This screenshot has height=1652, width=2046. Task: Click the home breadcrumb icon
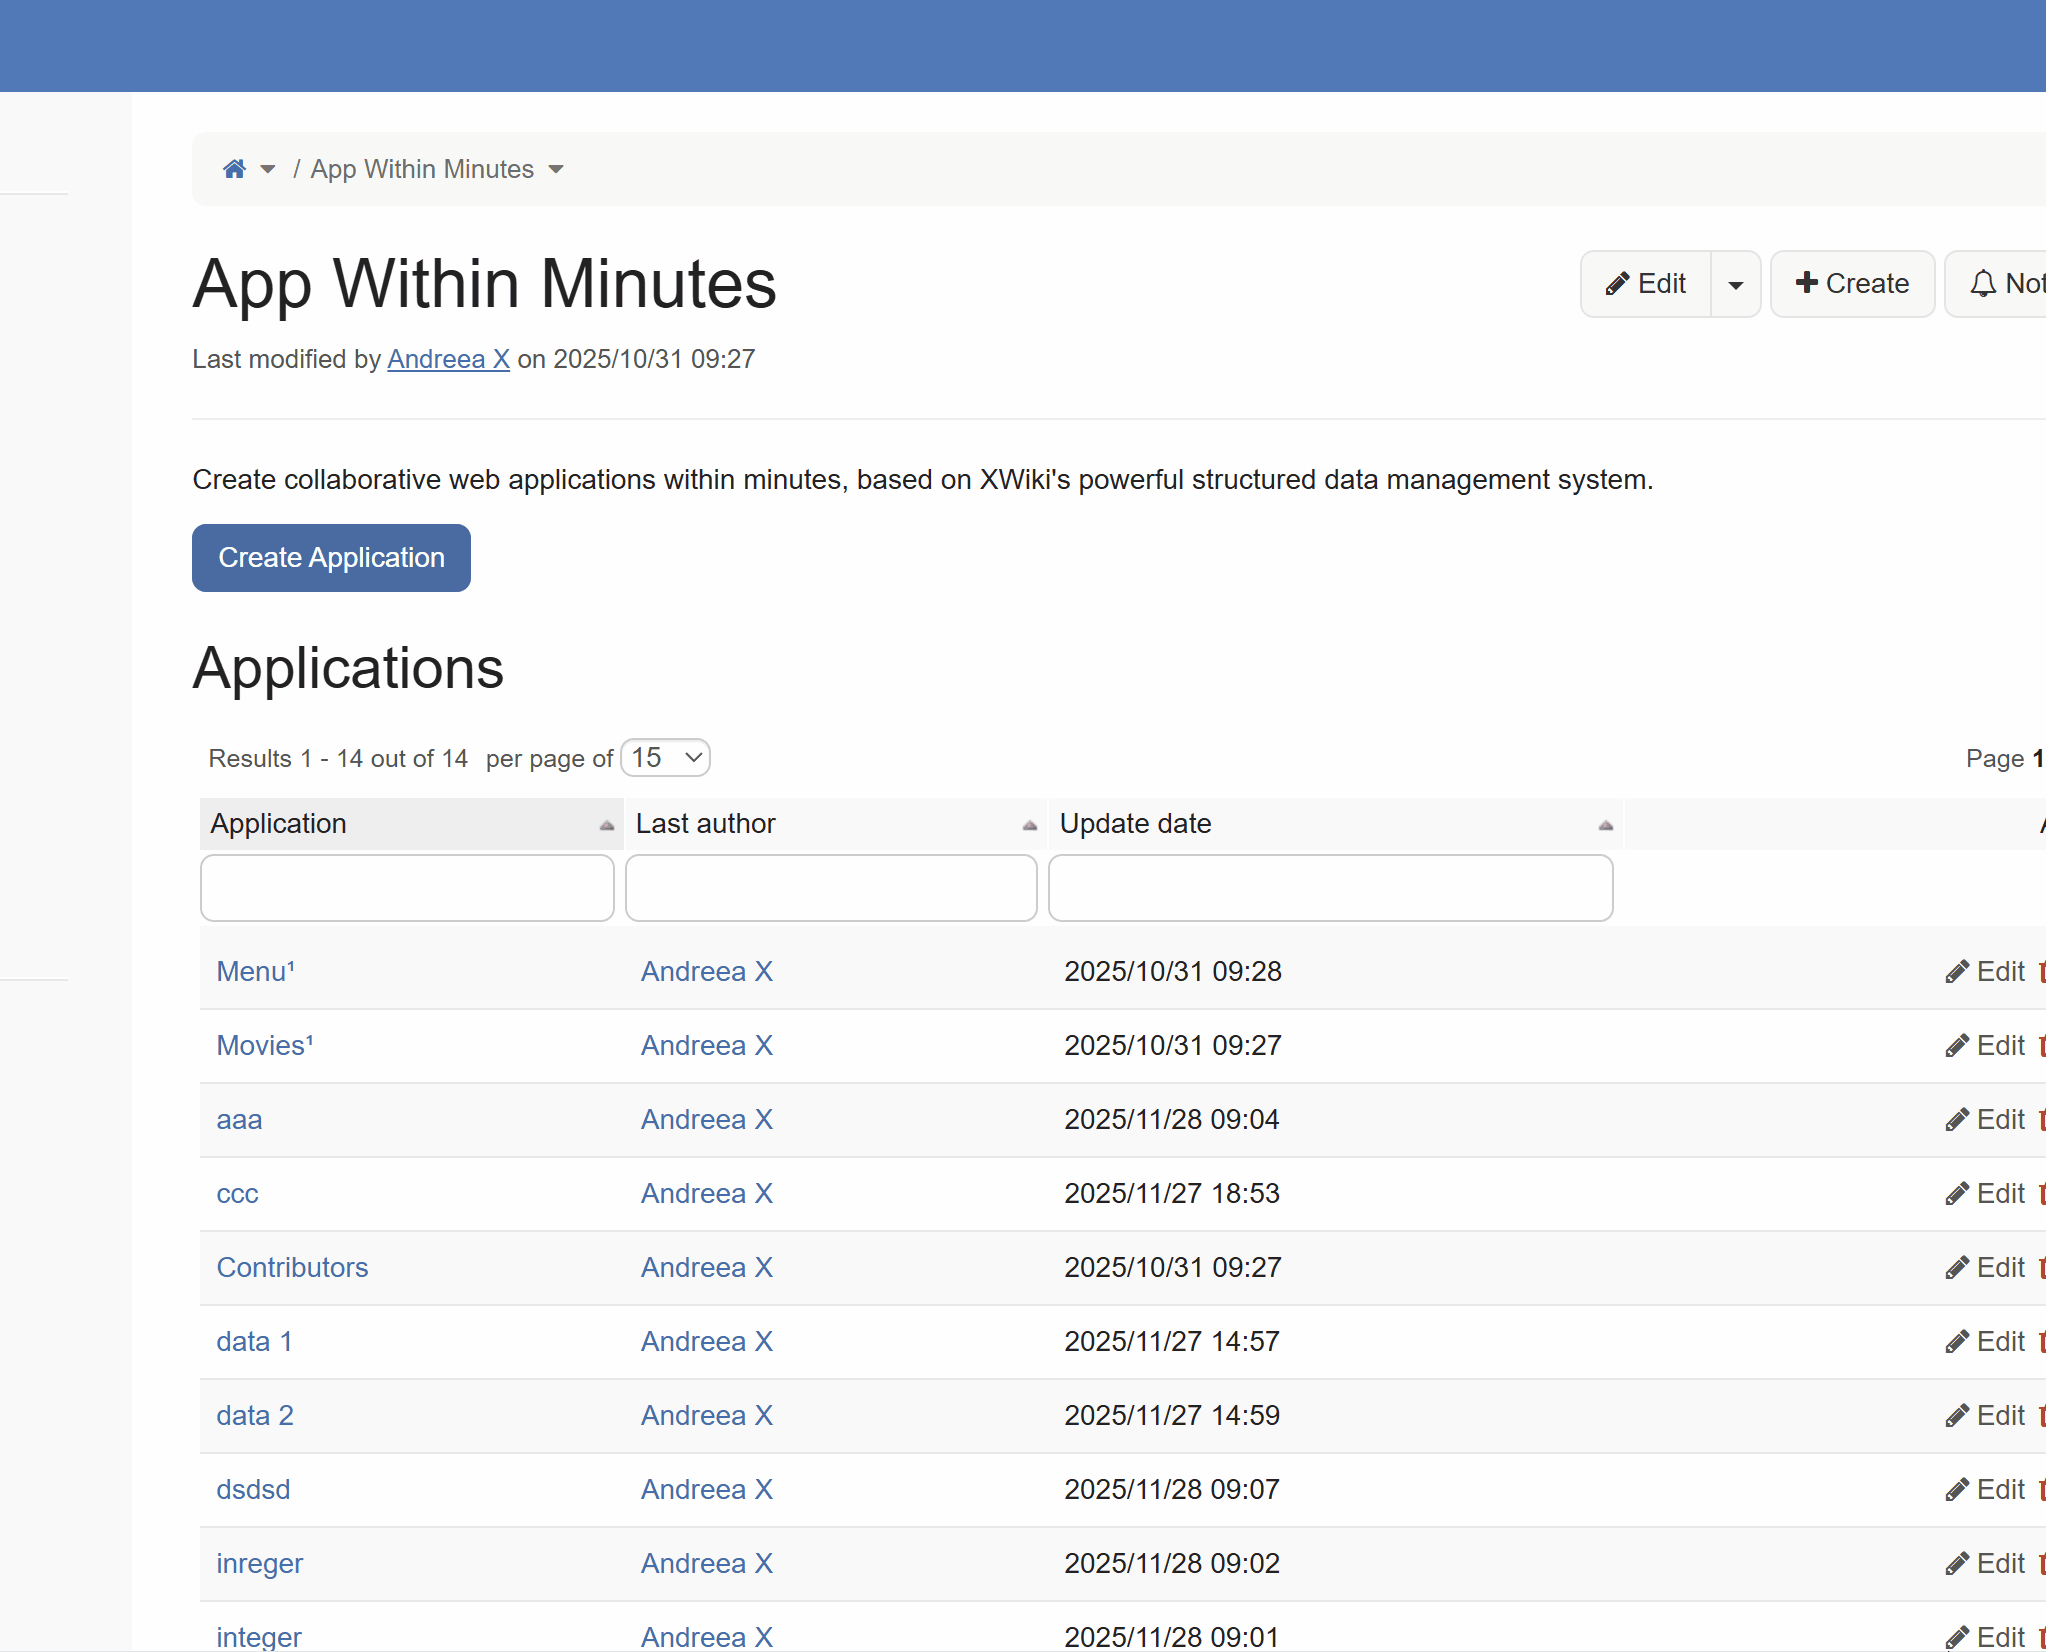tap(234, 169)
